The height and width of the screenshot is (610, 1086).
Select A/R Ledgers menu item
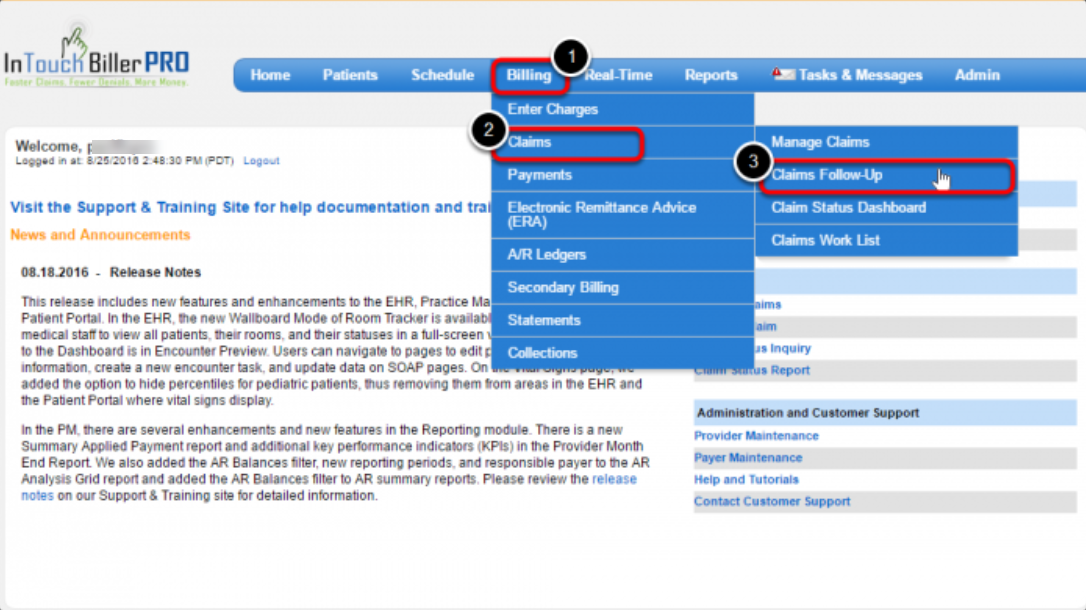pyautogui.click(x=547, y=255)
